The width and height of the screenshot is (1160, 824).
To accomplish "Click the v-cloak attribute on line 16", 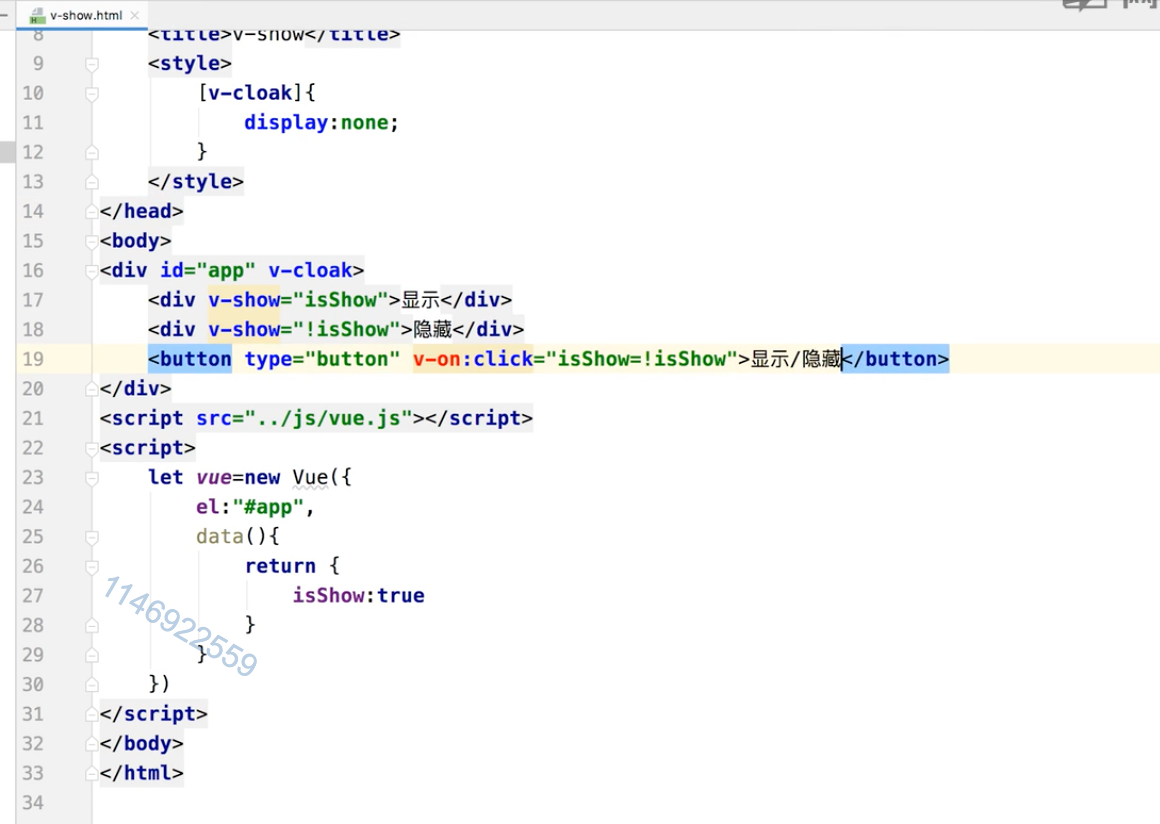I will tap(310, 271).
